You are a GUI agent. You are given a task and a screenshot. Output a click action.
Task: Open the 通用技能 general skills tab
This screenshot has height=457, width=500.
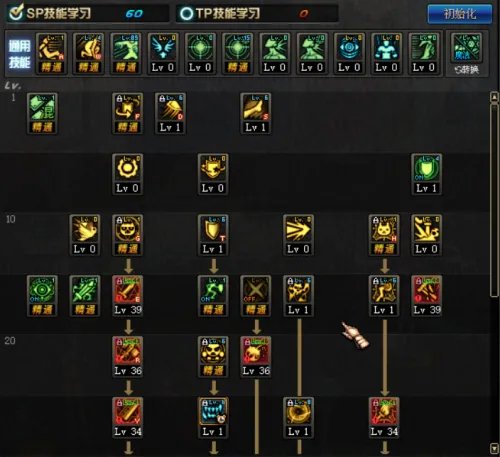[19, 54]
